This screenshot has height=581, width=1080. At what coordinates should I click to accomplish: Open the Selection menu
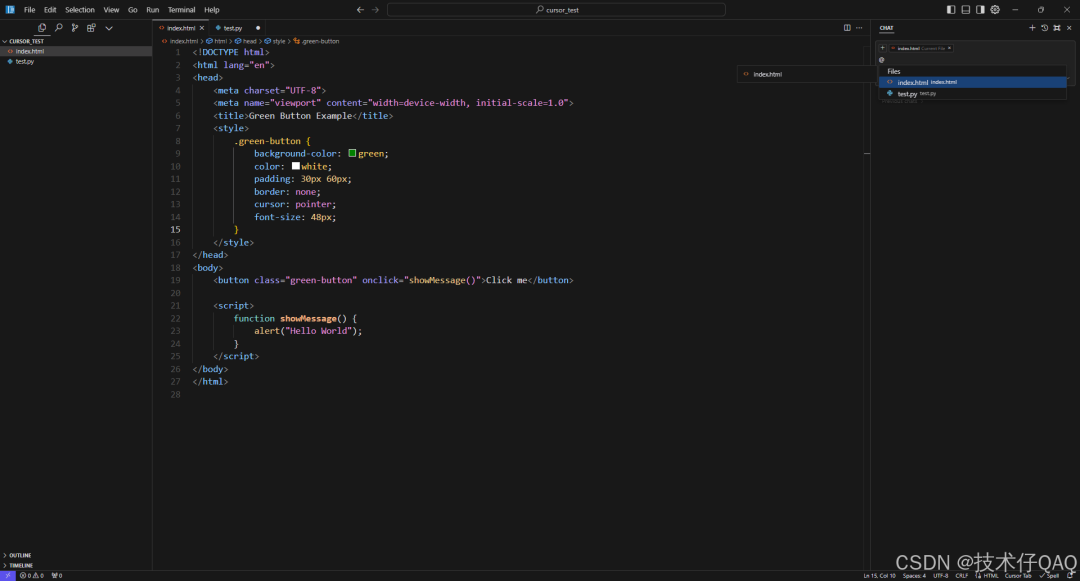pyautogui.click(x=80, y=10)
